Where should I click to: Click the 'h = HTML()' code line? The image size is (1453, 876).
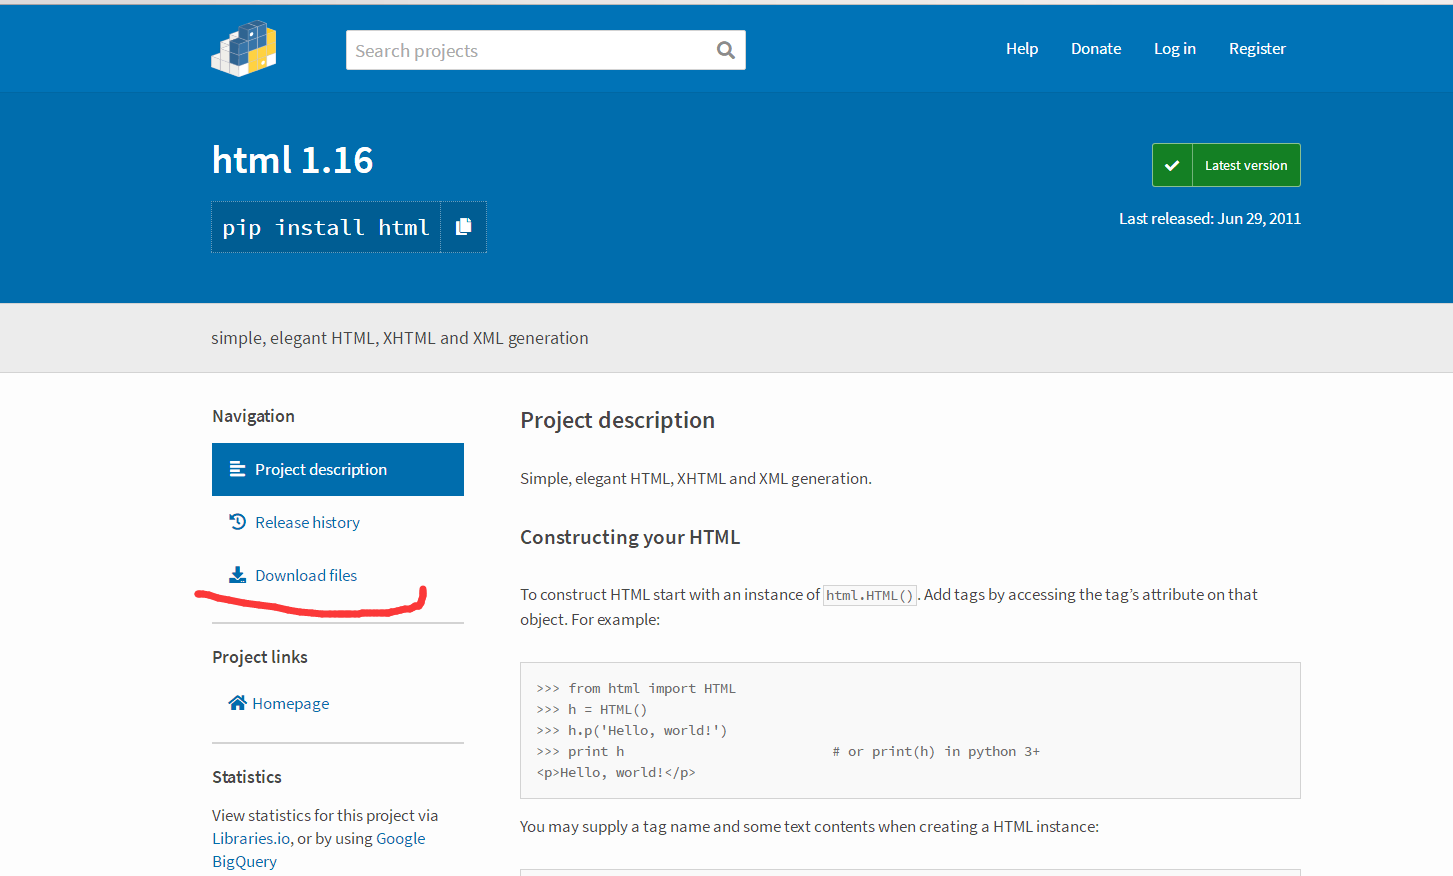(x=592, y=709)
